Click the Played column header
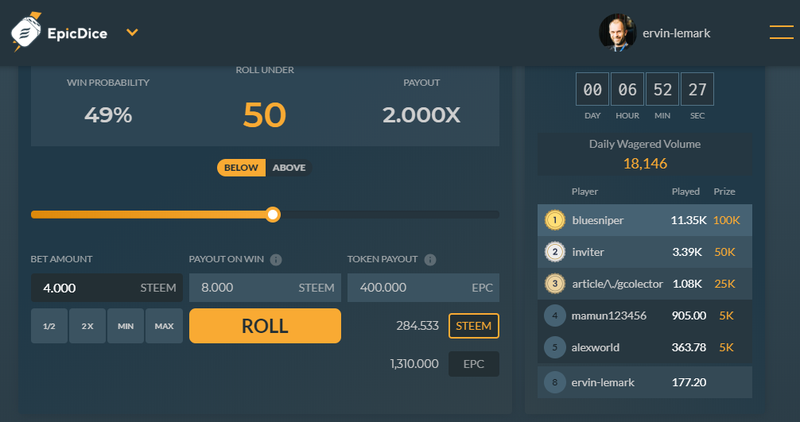The height and width of the screenshot is (422, 800). (x=685, y=191)
